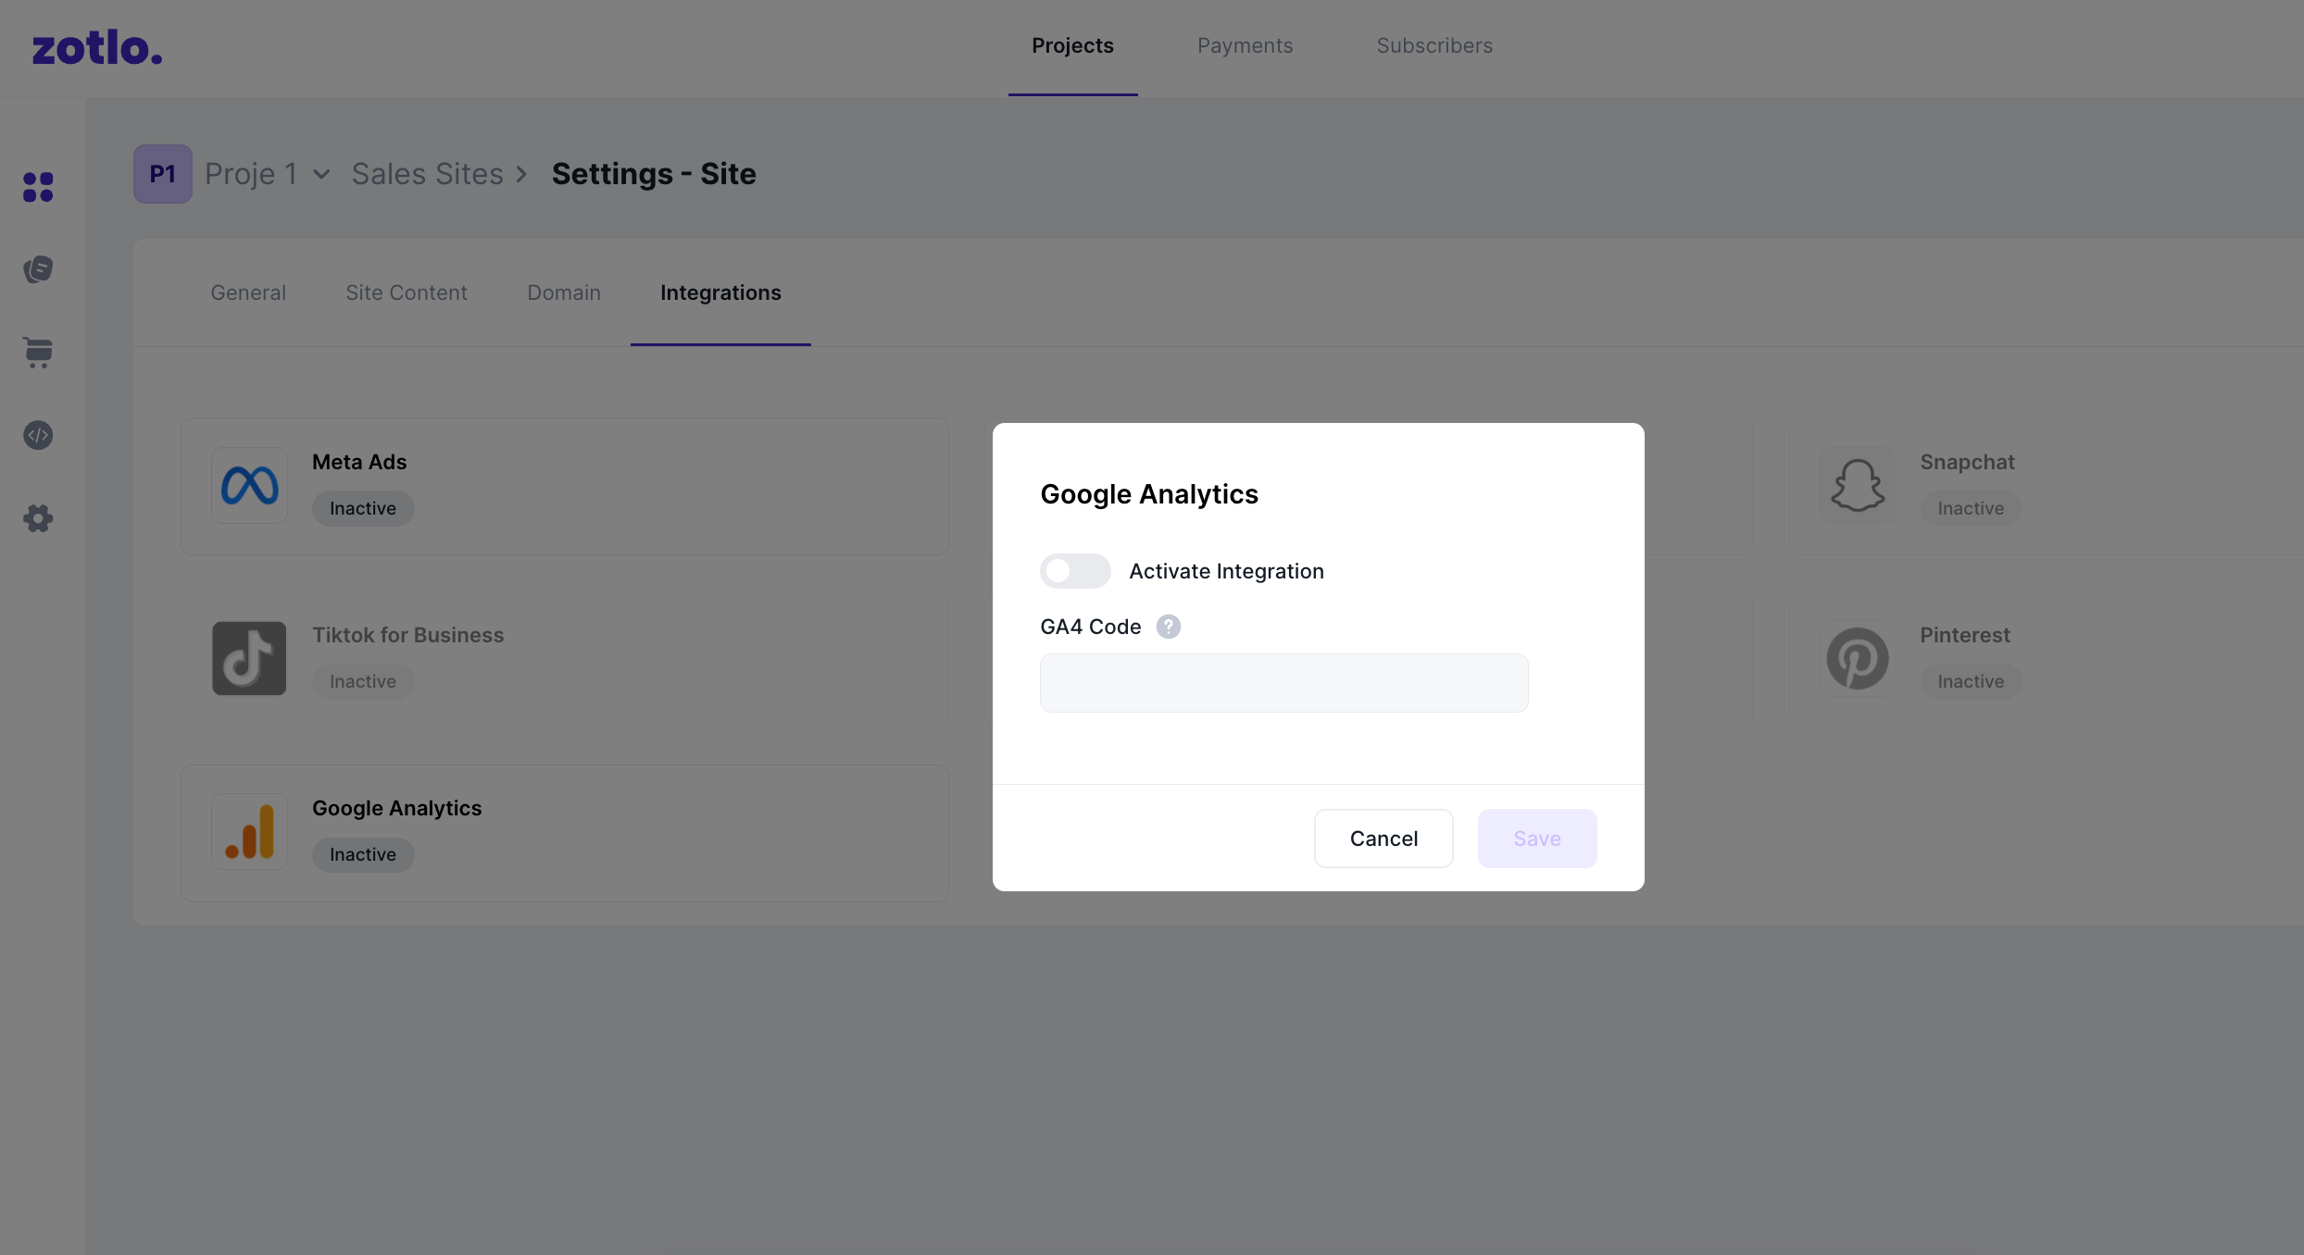Image resolution: width=2304 pixels, height=1255 pixels.
Task: Click the Save button in dialog
Action: 1536,838
